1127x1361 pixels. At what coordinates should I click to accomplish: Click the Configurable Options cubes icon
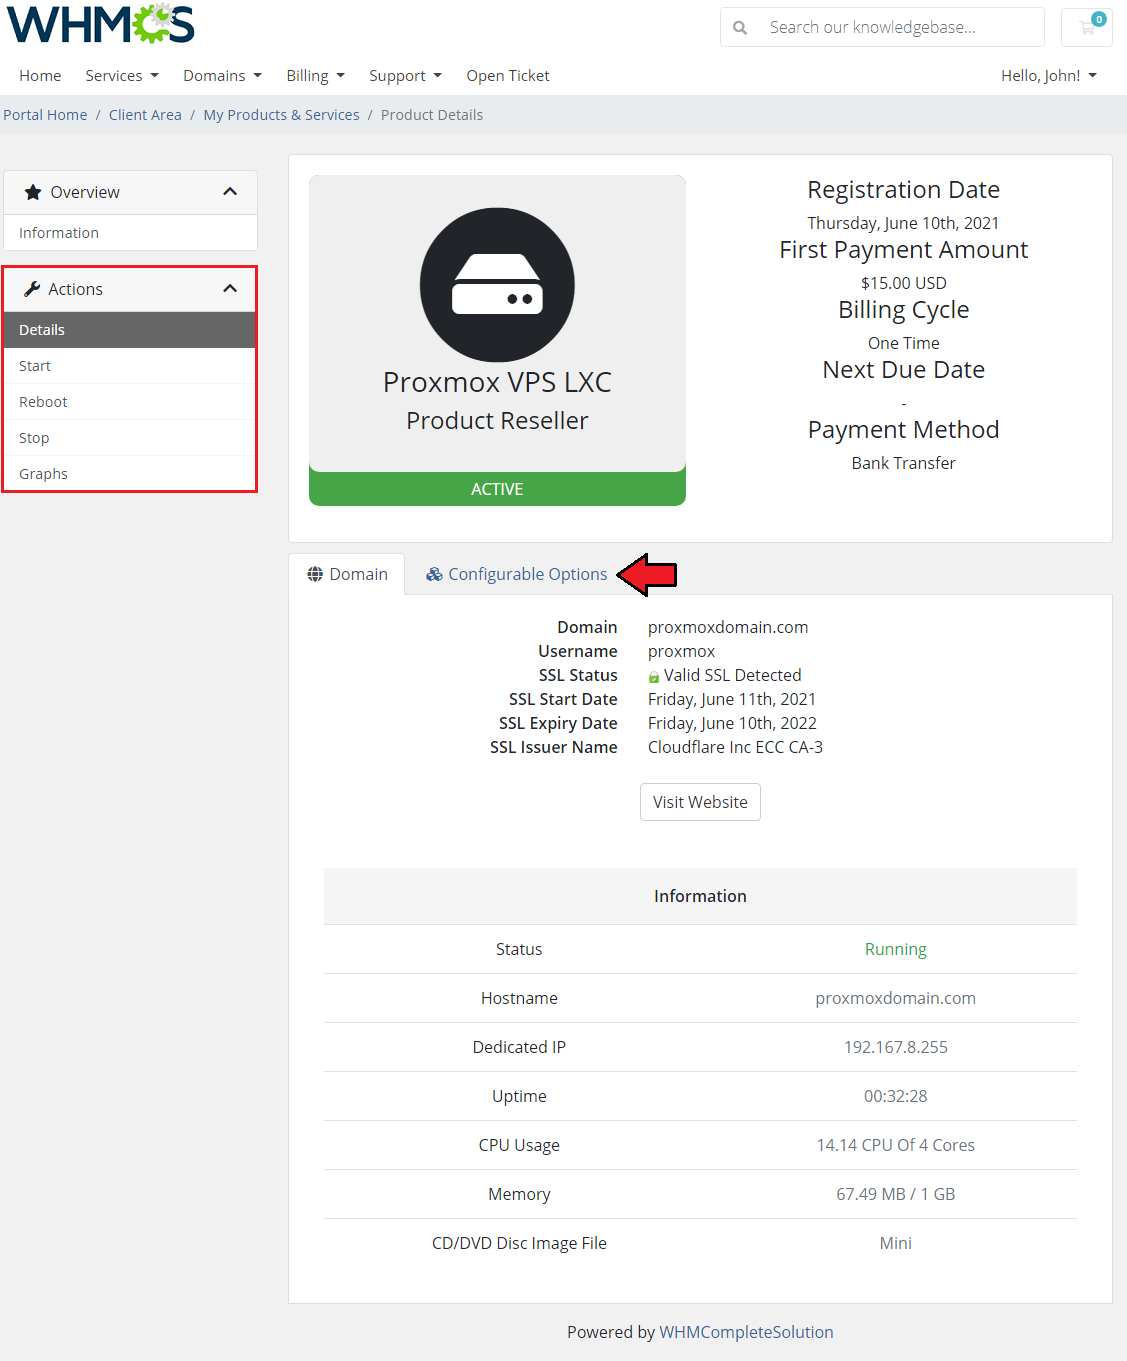click(x=434, y=574)
